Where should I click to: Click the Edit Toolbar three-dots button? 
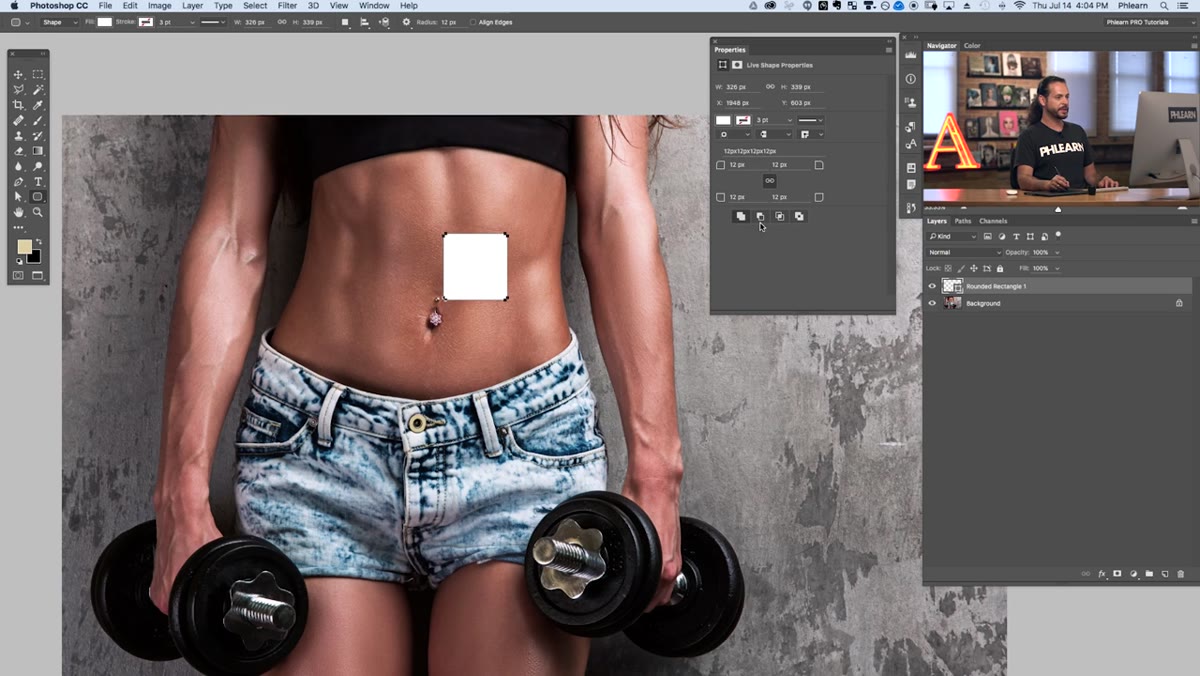[x=18, y=228]
